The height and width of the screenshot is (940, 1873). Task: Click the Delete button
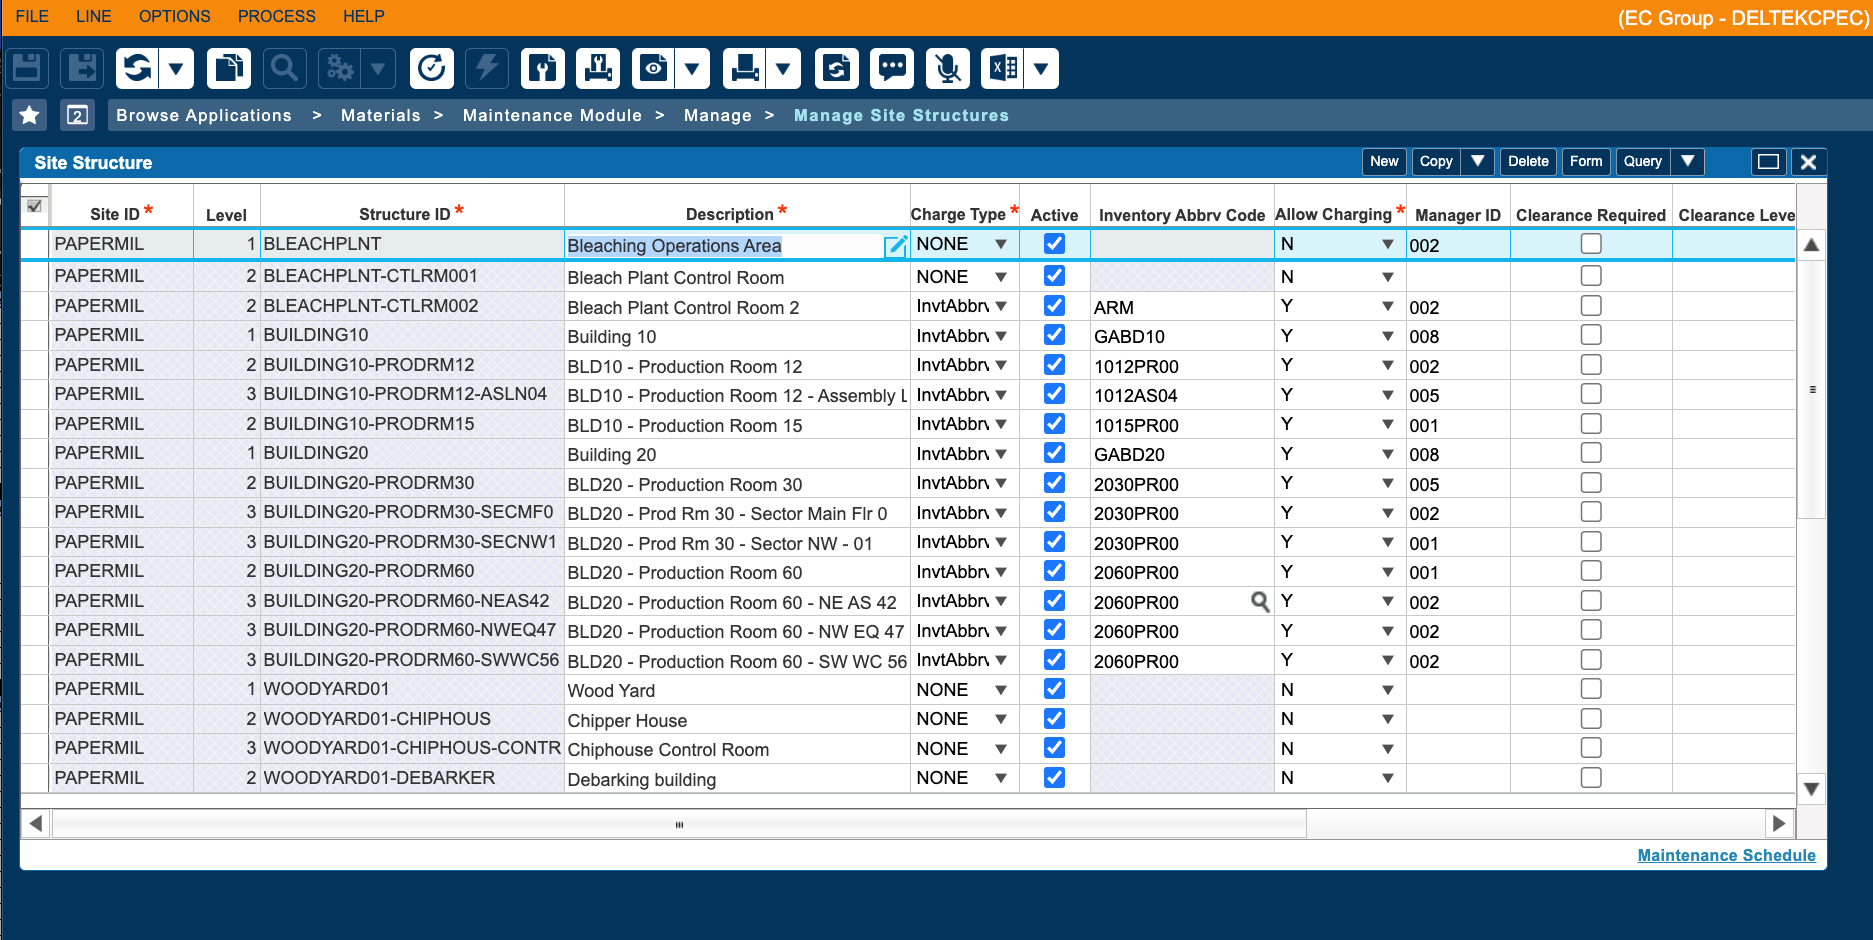pyautogui.click(x=1528, y=161)
